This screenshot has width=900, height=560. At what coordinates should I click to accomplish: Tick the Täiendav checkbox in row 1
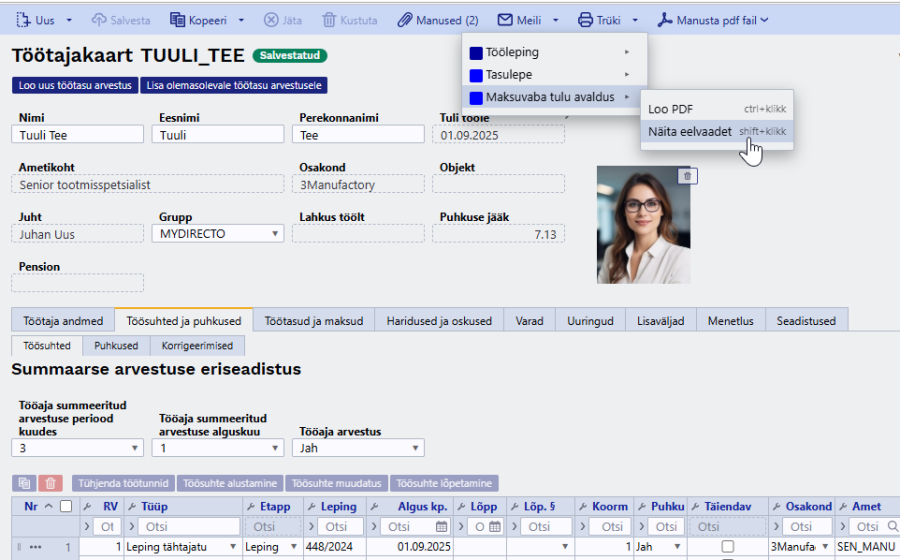click(727, 547)
